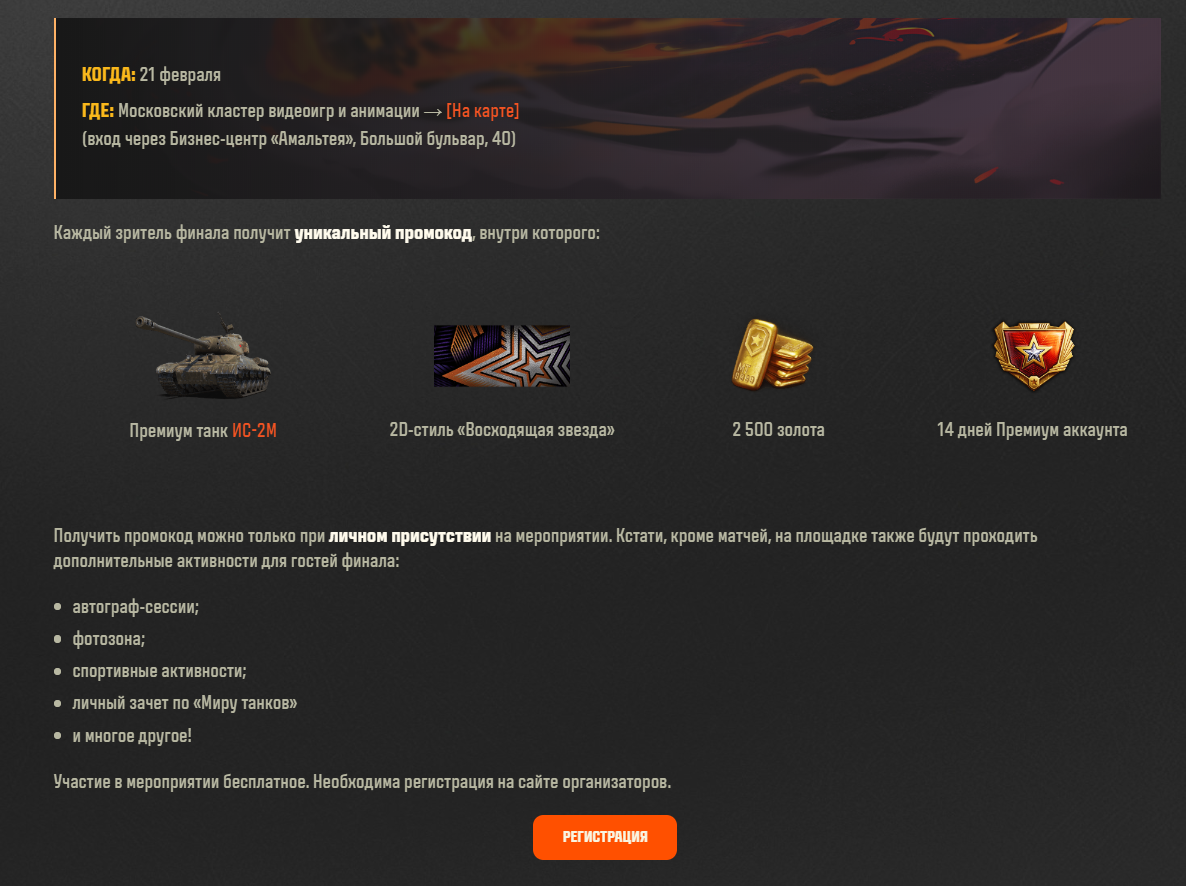
Task: Click the Премиум танк label text
Action: click(x=179, y=431)
